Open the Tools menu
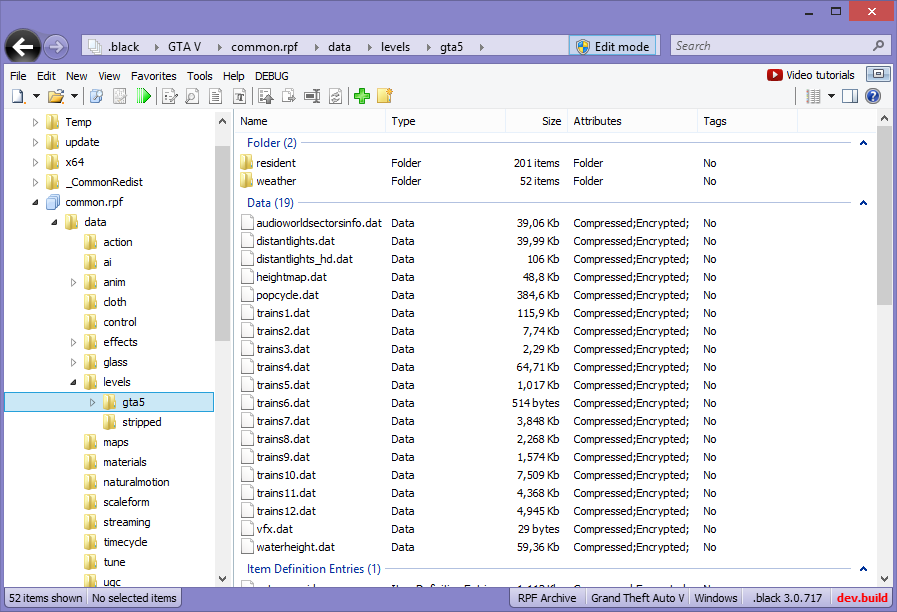Viewport: 897px width, 612px height. tap(200, 76)
